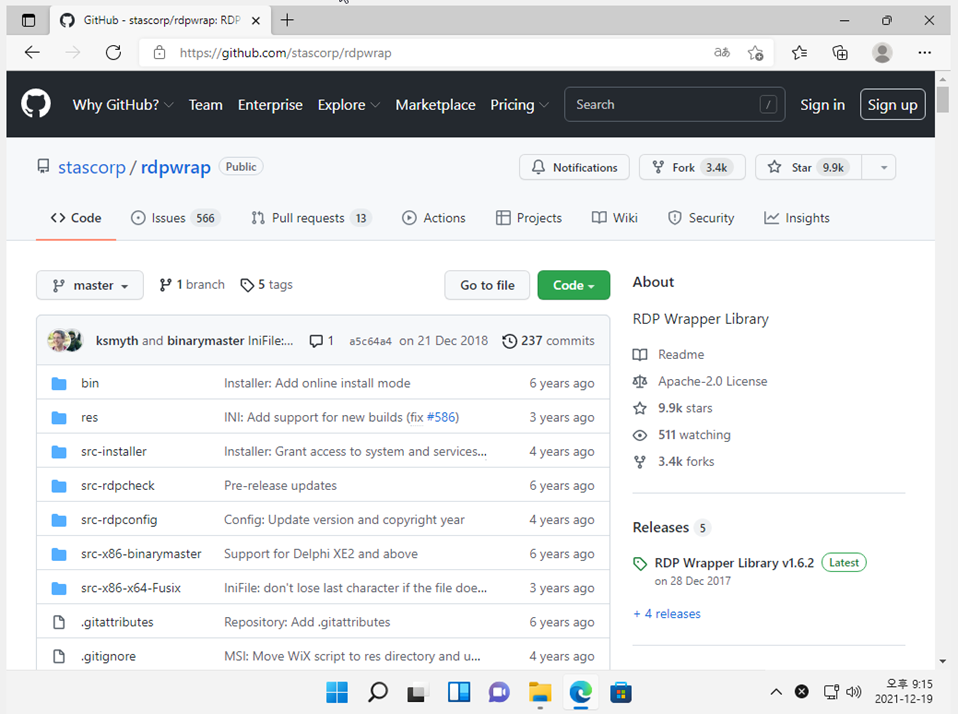Viewport: 958px width, 714px height.
Task: Open the Security tab
Action: [701, 218]
